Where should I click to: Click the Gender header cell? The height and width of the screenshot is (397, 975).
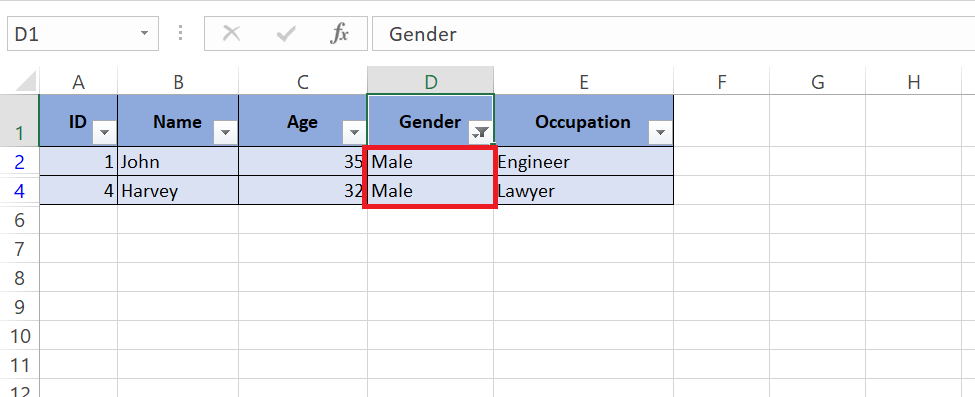(x=430, y=121)
